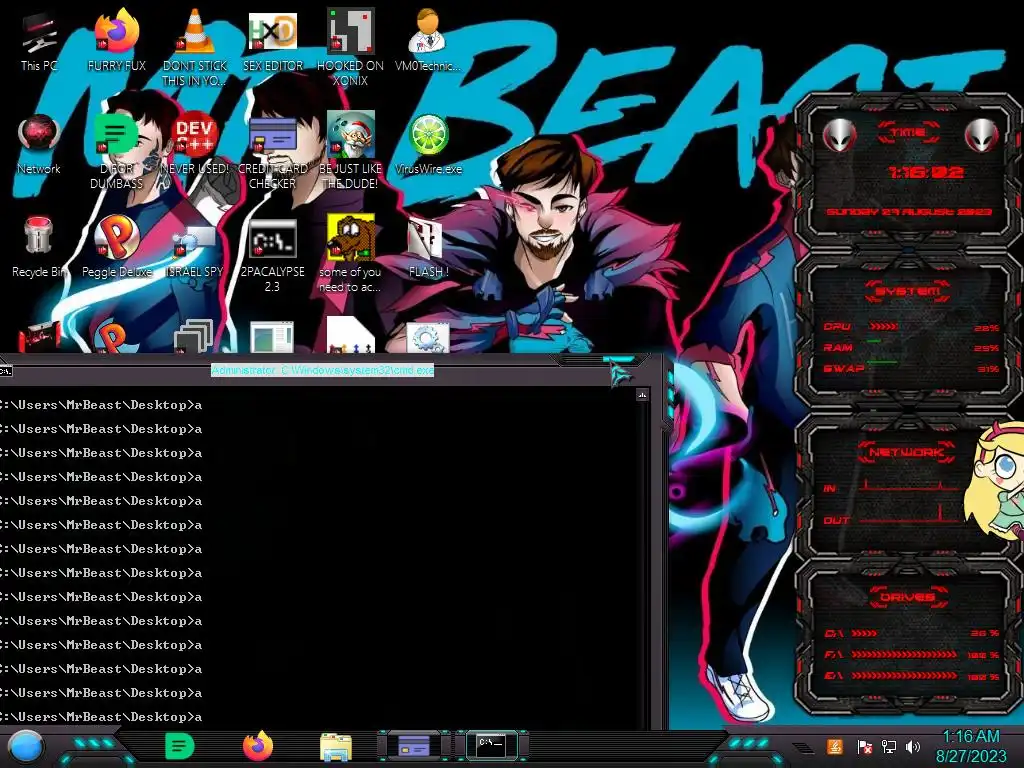The height and width of the screenshot is (768, 1024).
Task: Select the HxD 'SEX EDITOR' shortcut
Action: tap(273, 42)
